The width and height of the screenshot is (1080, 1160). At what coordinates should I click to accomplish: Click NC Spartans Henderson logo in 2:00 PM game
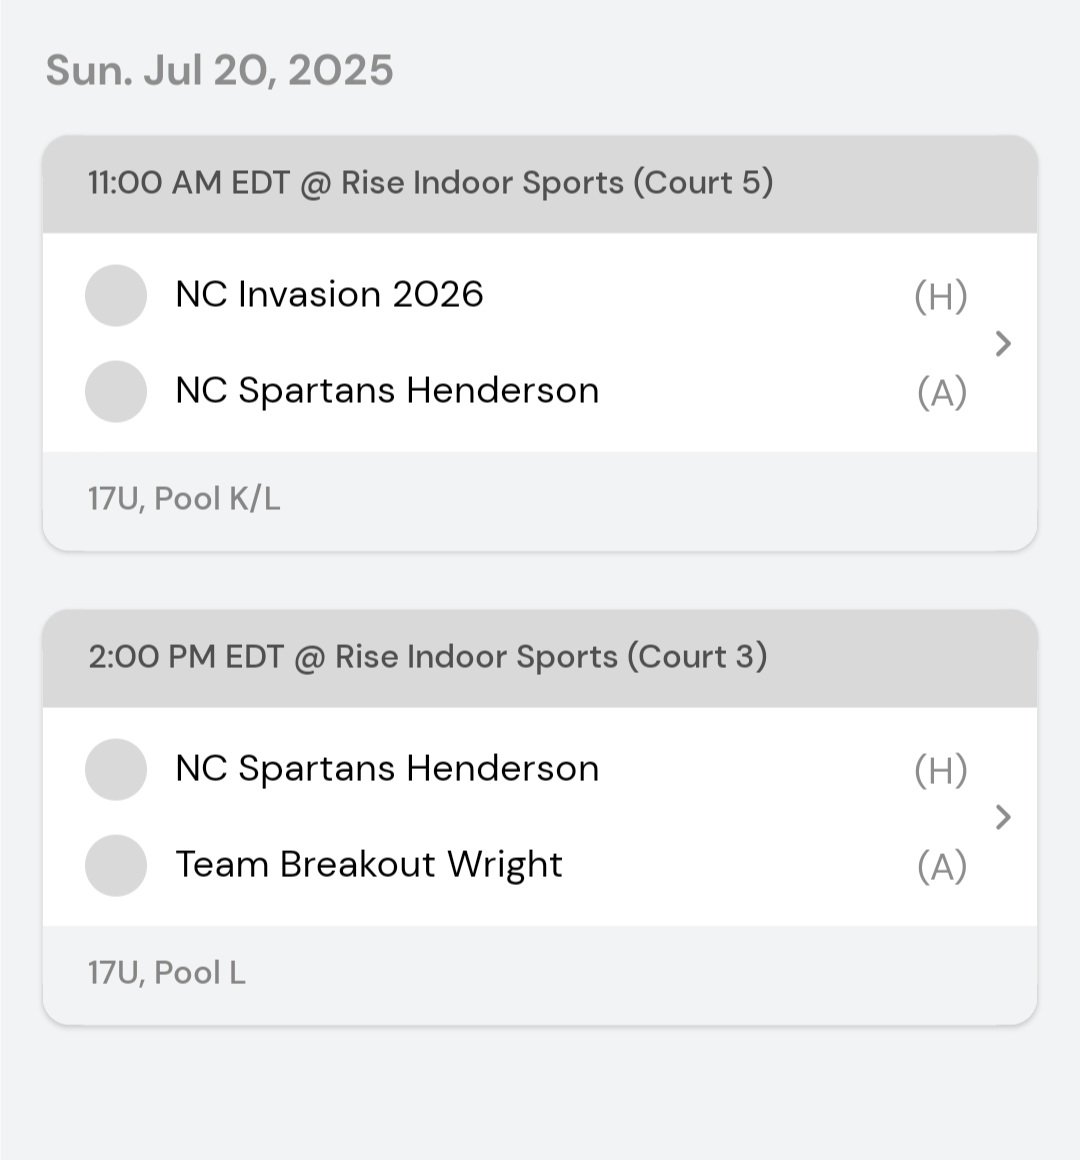[x=116, y=769]
